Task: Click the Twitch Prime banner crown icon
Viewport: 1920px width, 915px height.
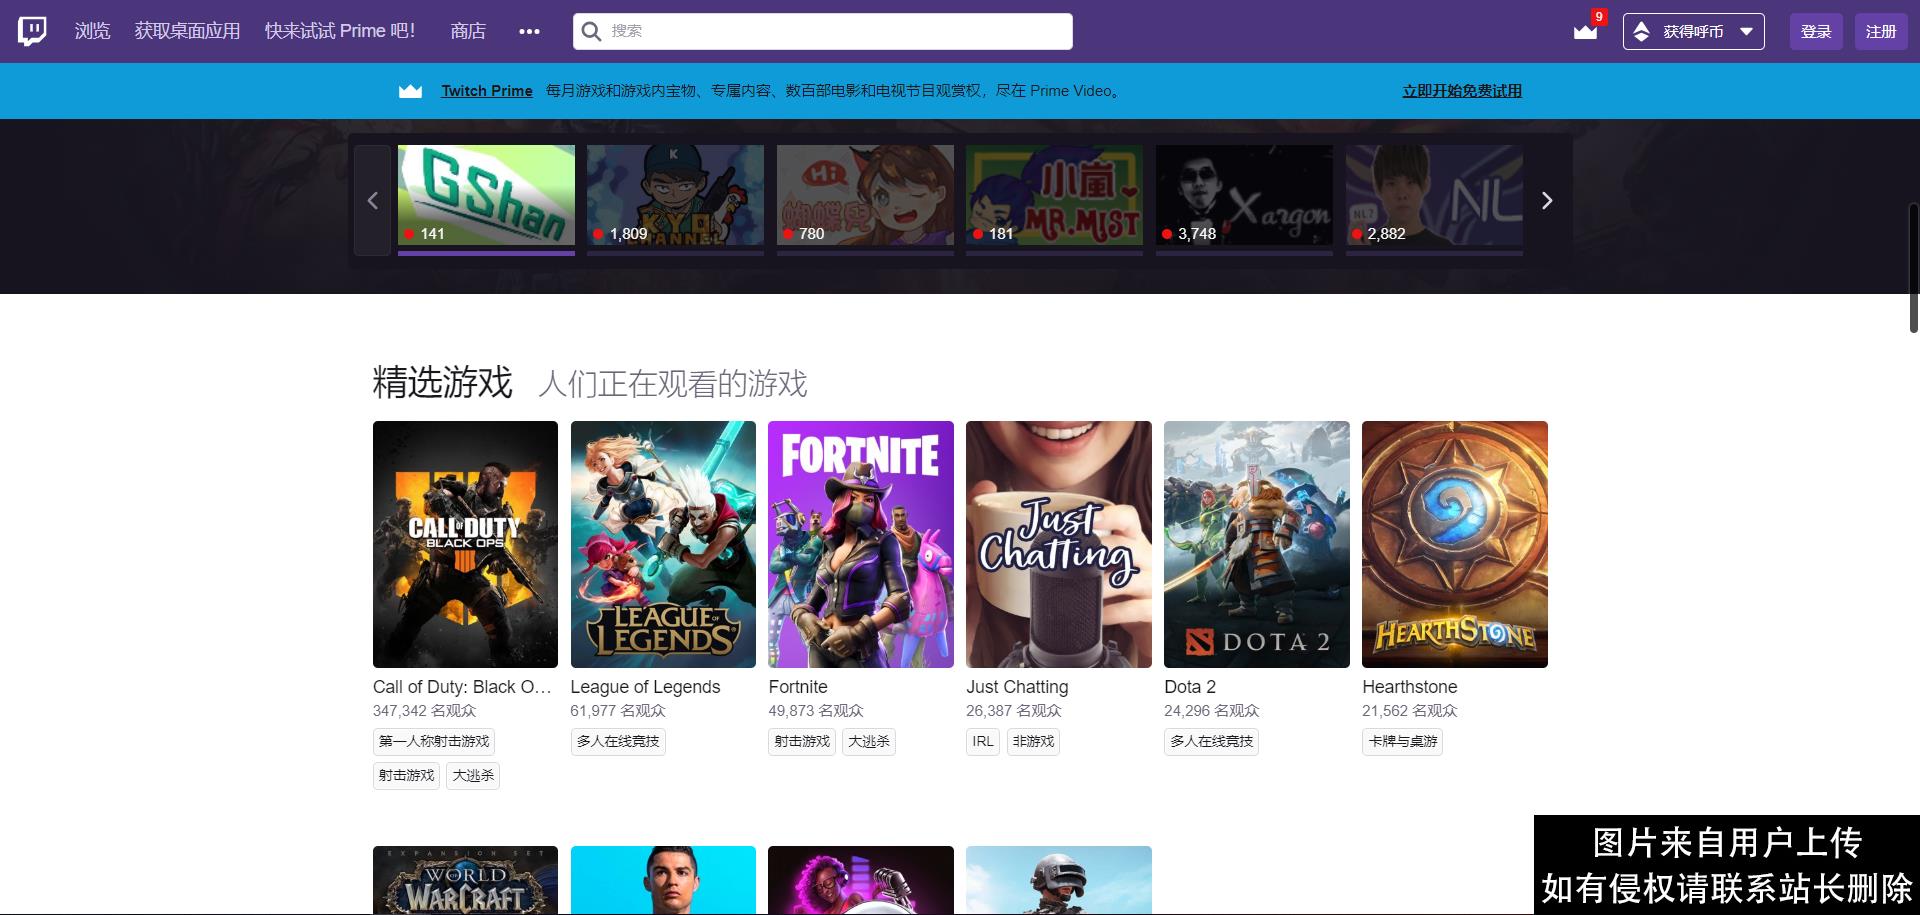Action: (x=410, y=91)
